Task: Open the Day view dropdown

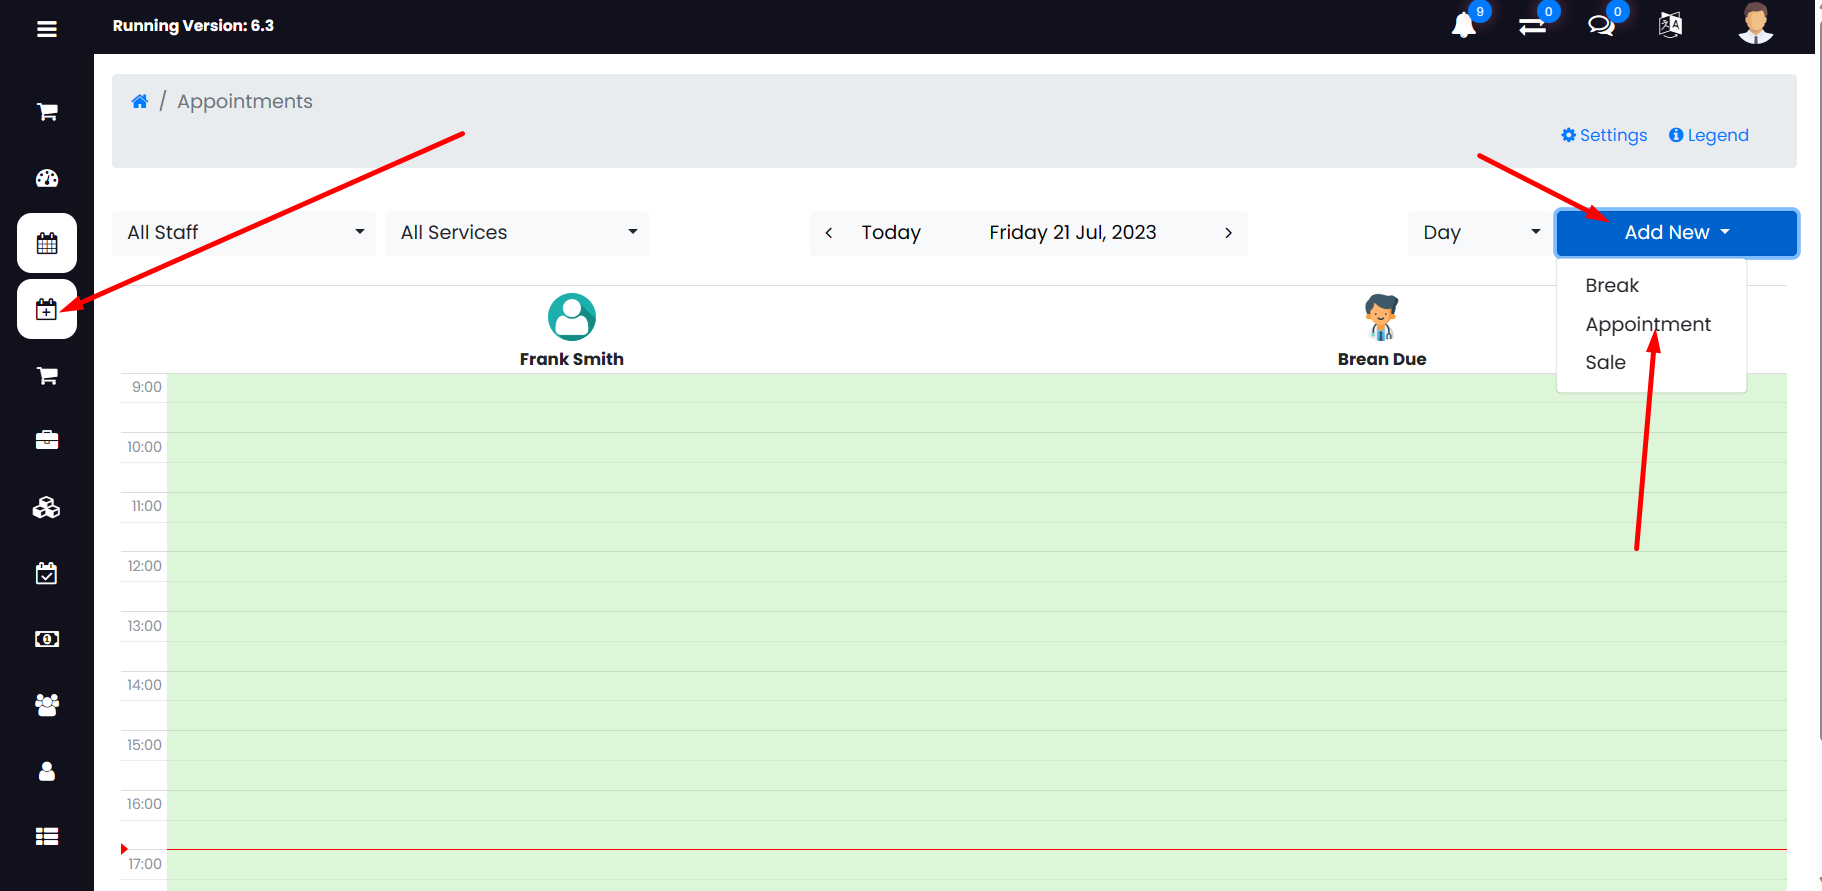Action: 1479,233
